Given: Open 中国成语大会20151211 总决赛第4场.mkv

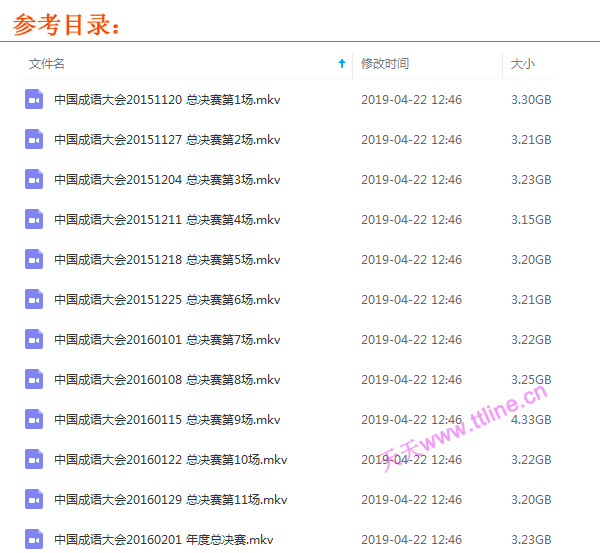Looking at the screenshot, I should click(x=167, y=220).
